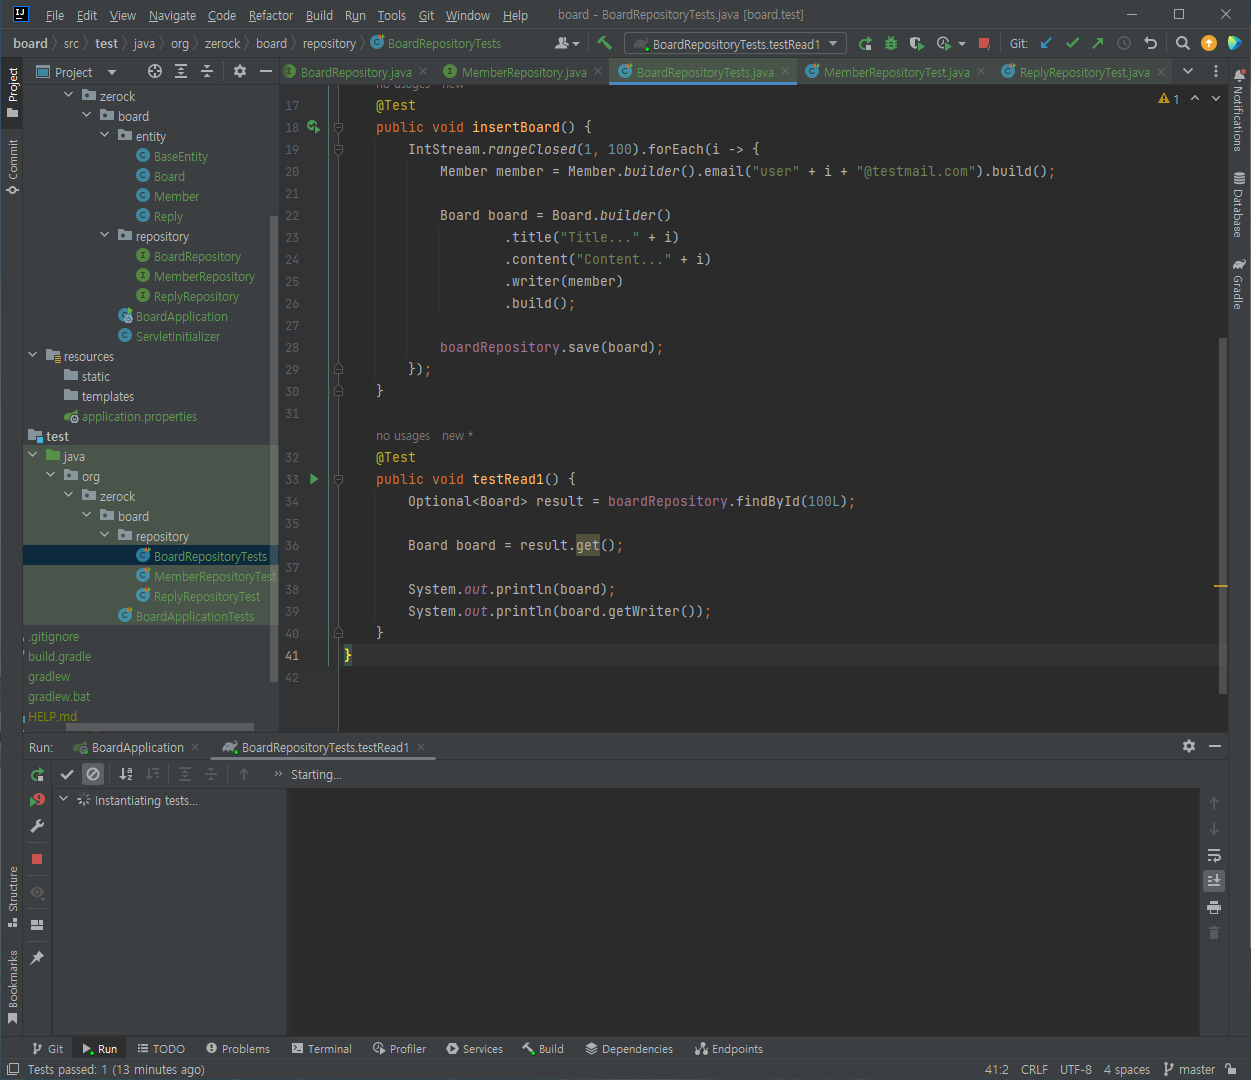Viewport: 1251px width, 1080px height.
Task: Click the Git Update Project arrow
Action: pos(1046,43)
